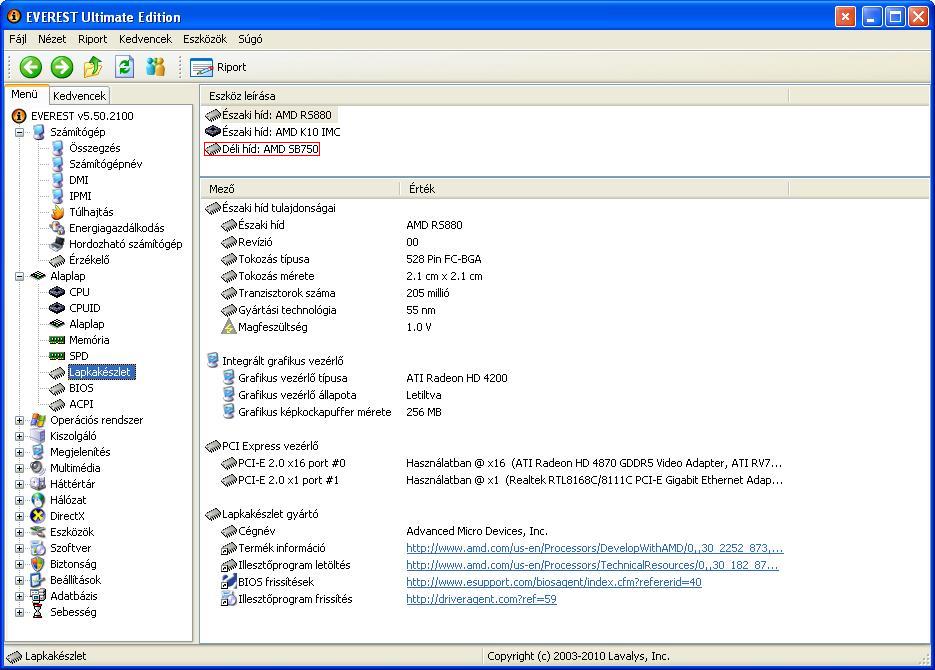Select the Túlhajtás flame icon
Image resolution: width=935 pixels, height=670 pixels.
click(57, 212)
